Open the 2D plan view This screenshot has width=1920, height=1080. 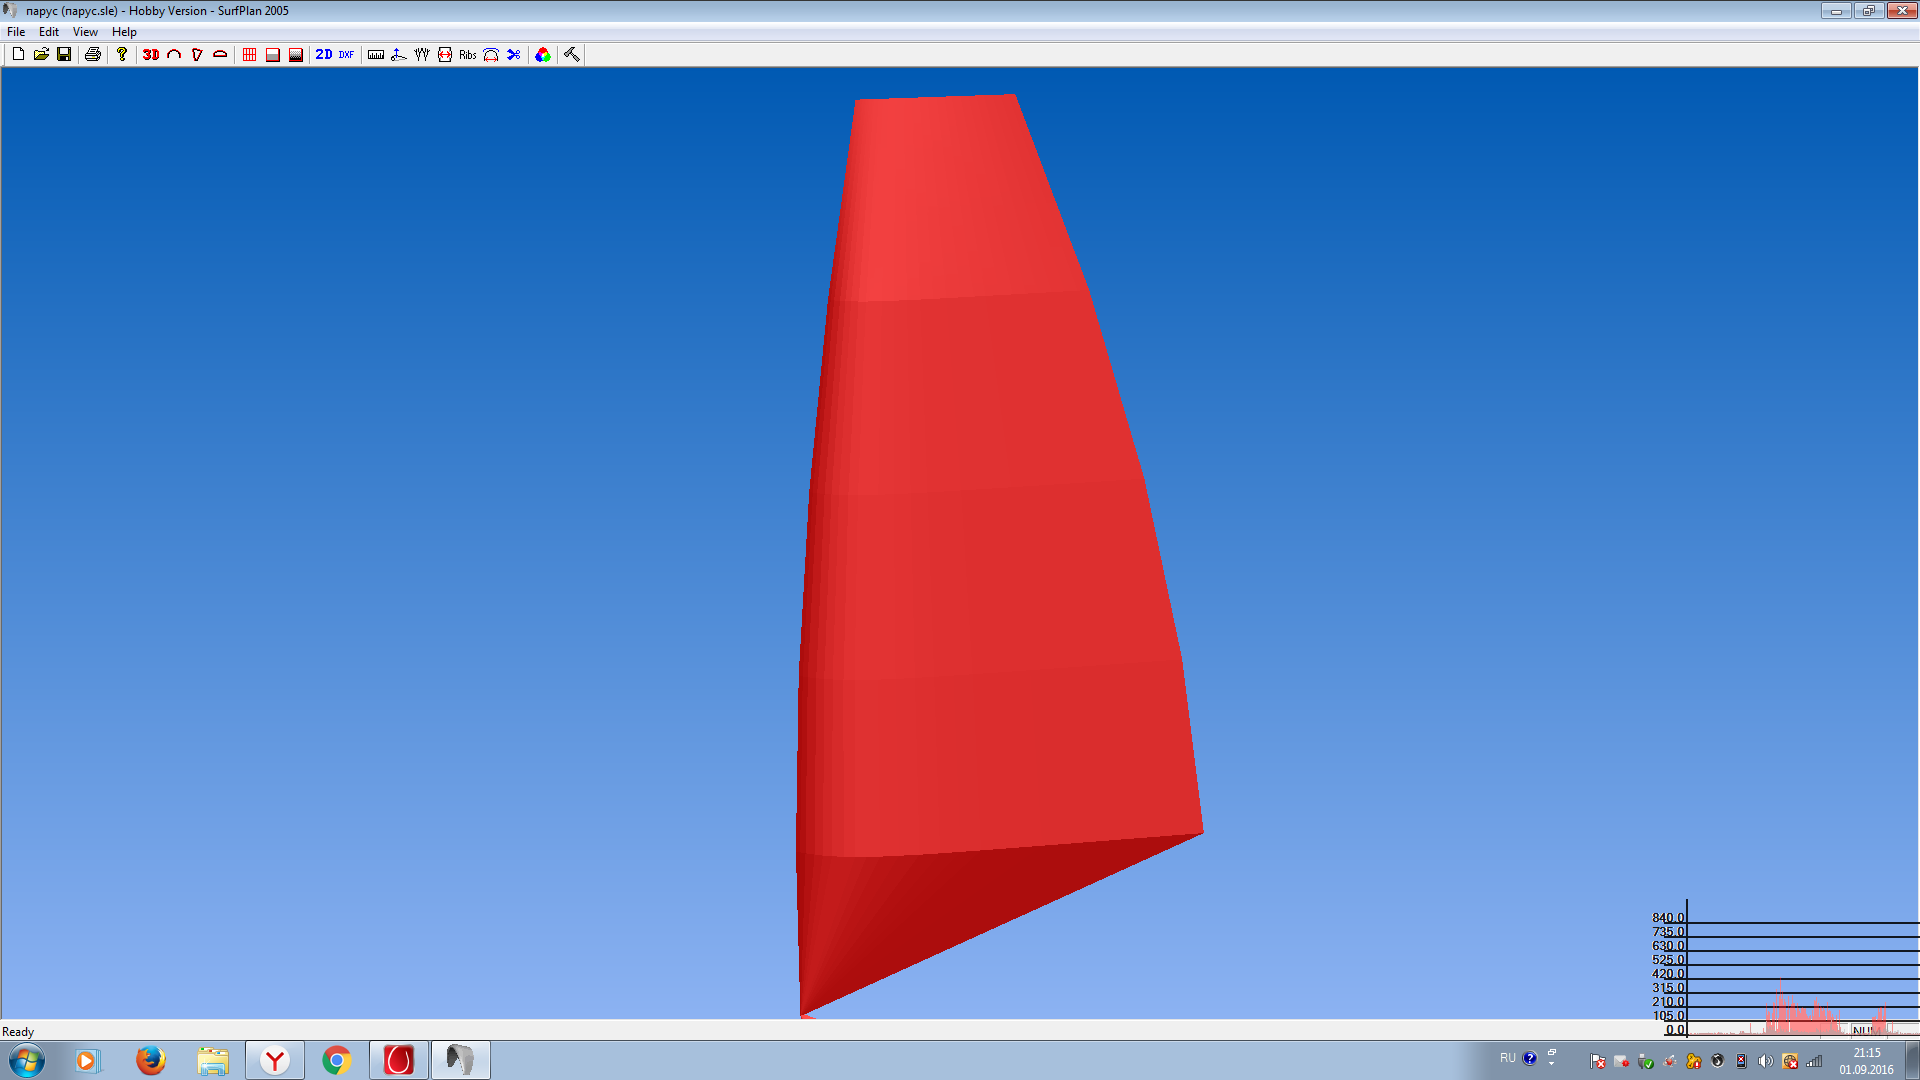[x=323, y=55]
